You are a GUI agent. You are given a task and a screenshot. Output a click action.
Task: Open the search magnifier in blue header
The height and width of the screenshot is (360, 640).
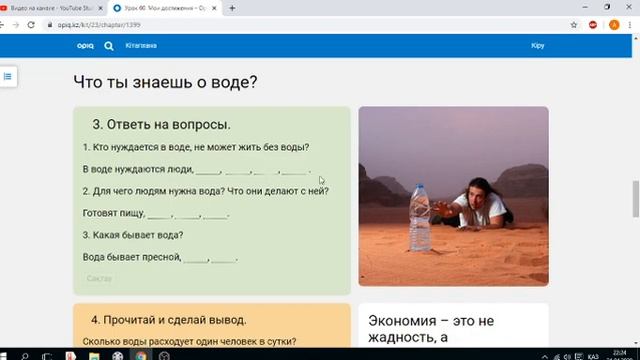pyautogui.click(x=109, y=46)
